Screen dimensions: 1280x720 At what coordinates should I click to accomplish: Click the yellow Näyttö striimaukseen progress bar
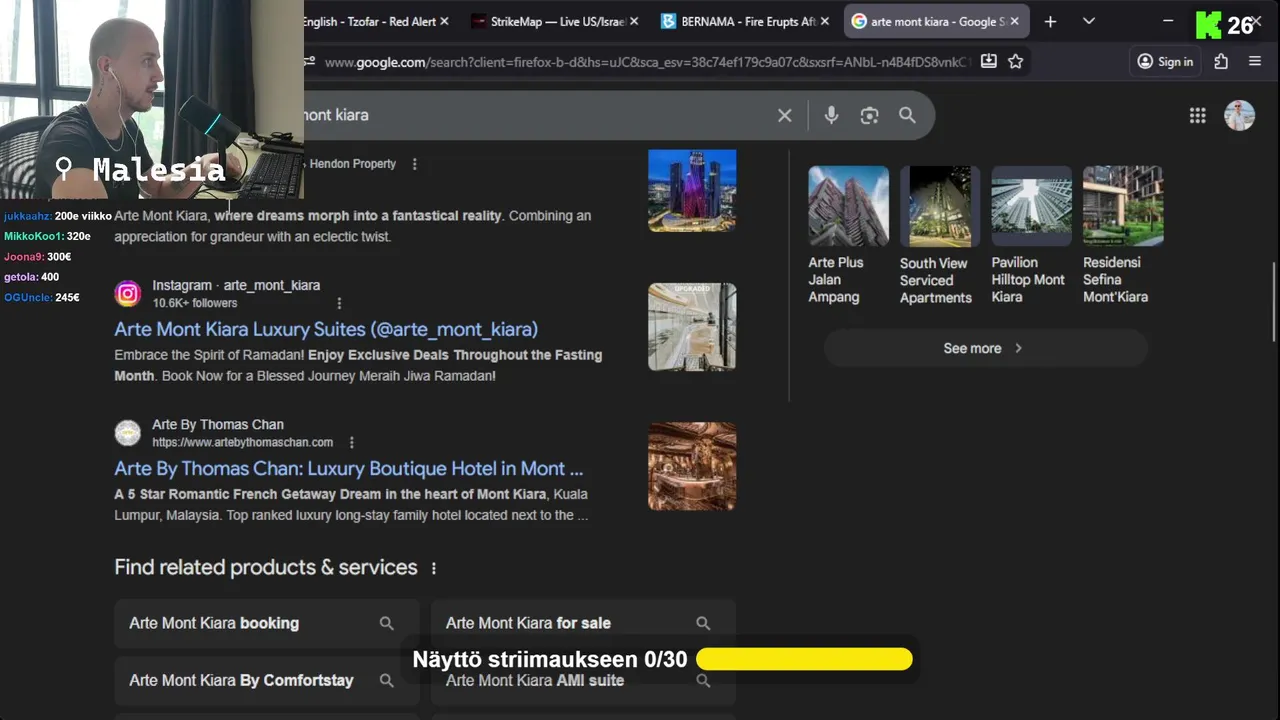click(x=804, y=659)
